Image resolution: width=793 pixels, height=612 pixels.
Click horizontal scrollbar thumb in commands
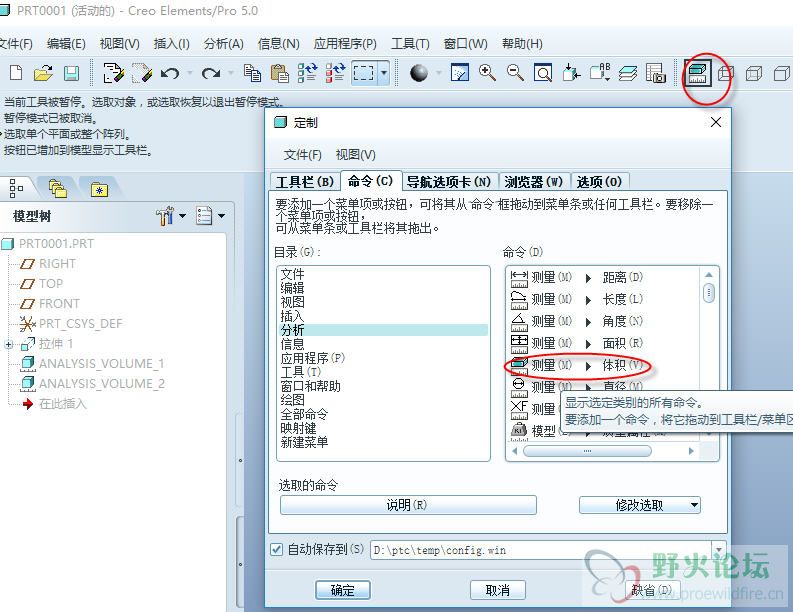coord(587,451)
